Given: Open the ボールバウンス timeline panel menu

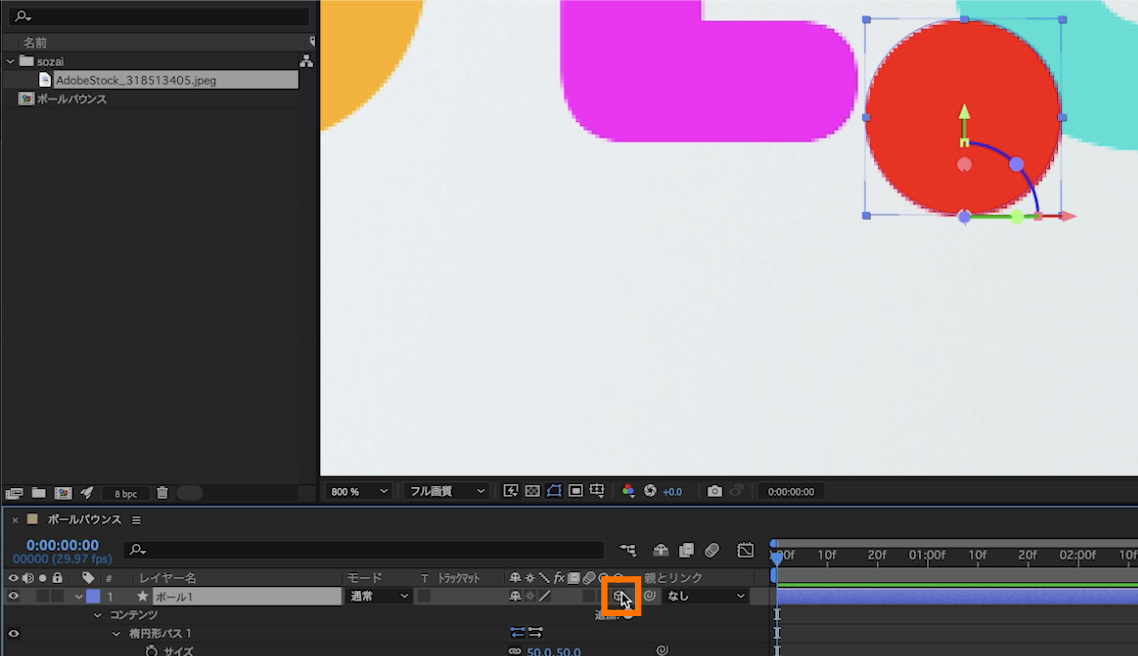Looking at the screenshot, I should coord(136,520).
